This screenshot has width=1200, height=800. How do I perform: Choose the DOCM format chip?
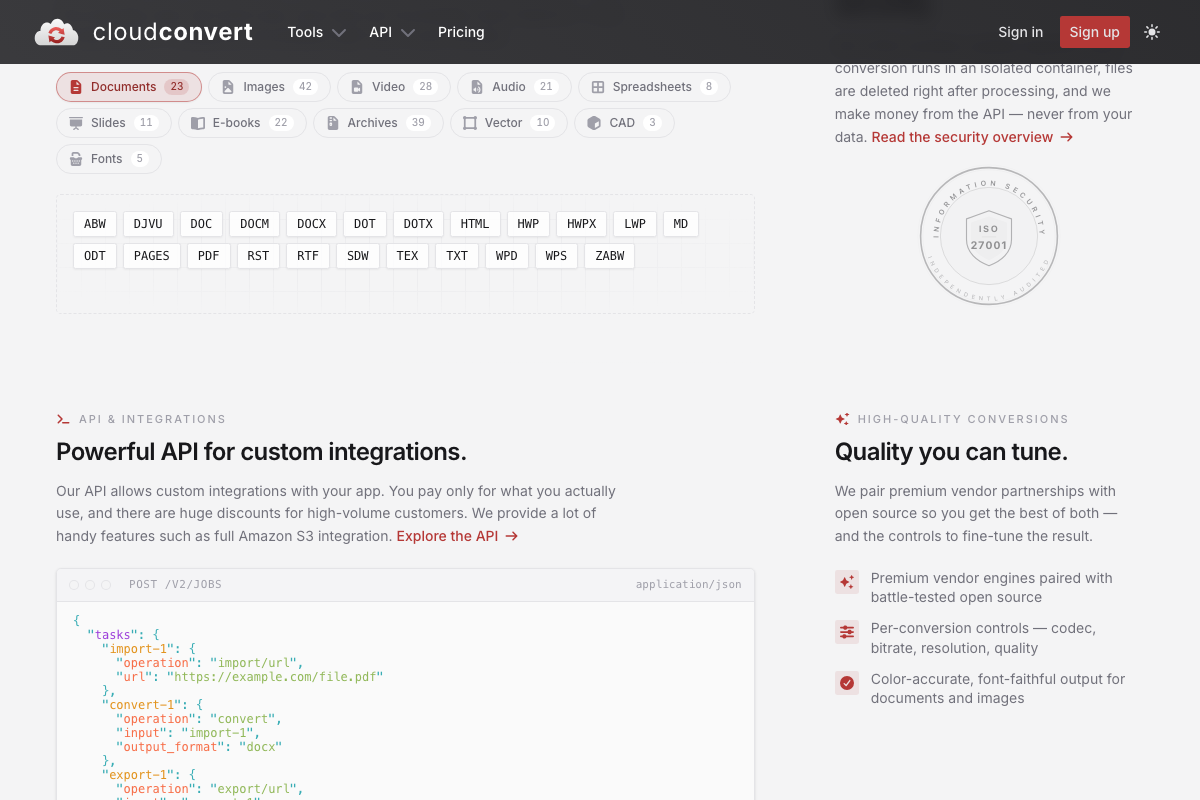click(x=255, y=224)
